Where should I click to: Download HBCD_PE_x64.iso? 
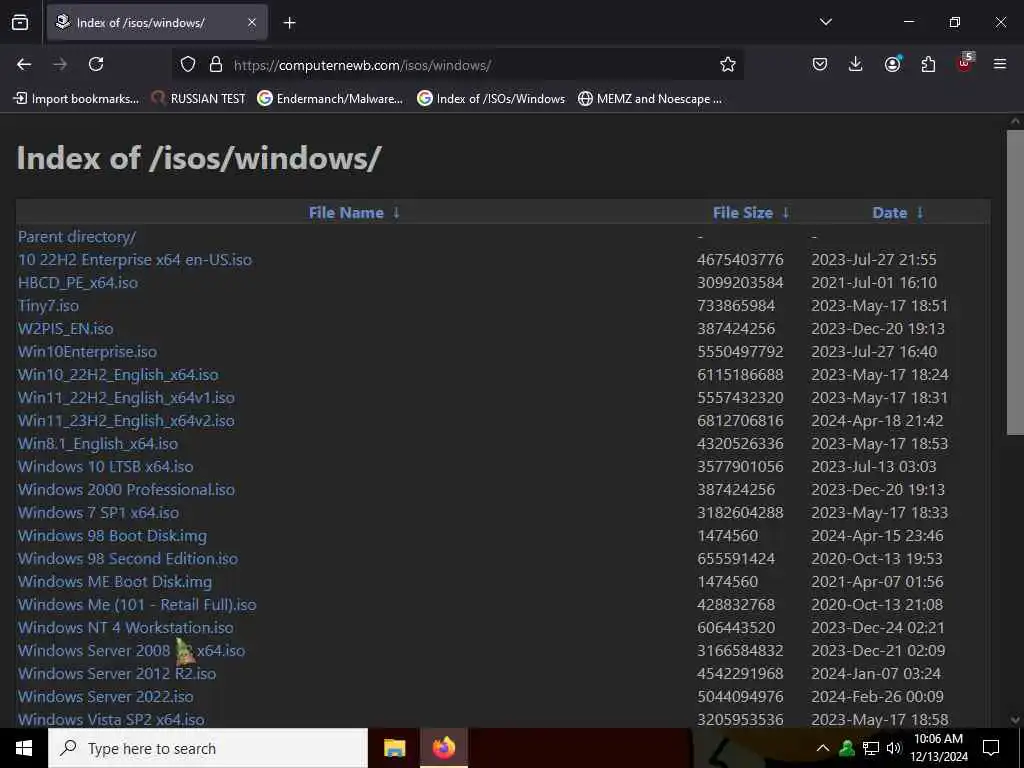click(x=78, y=283)
